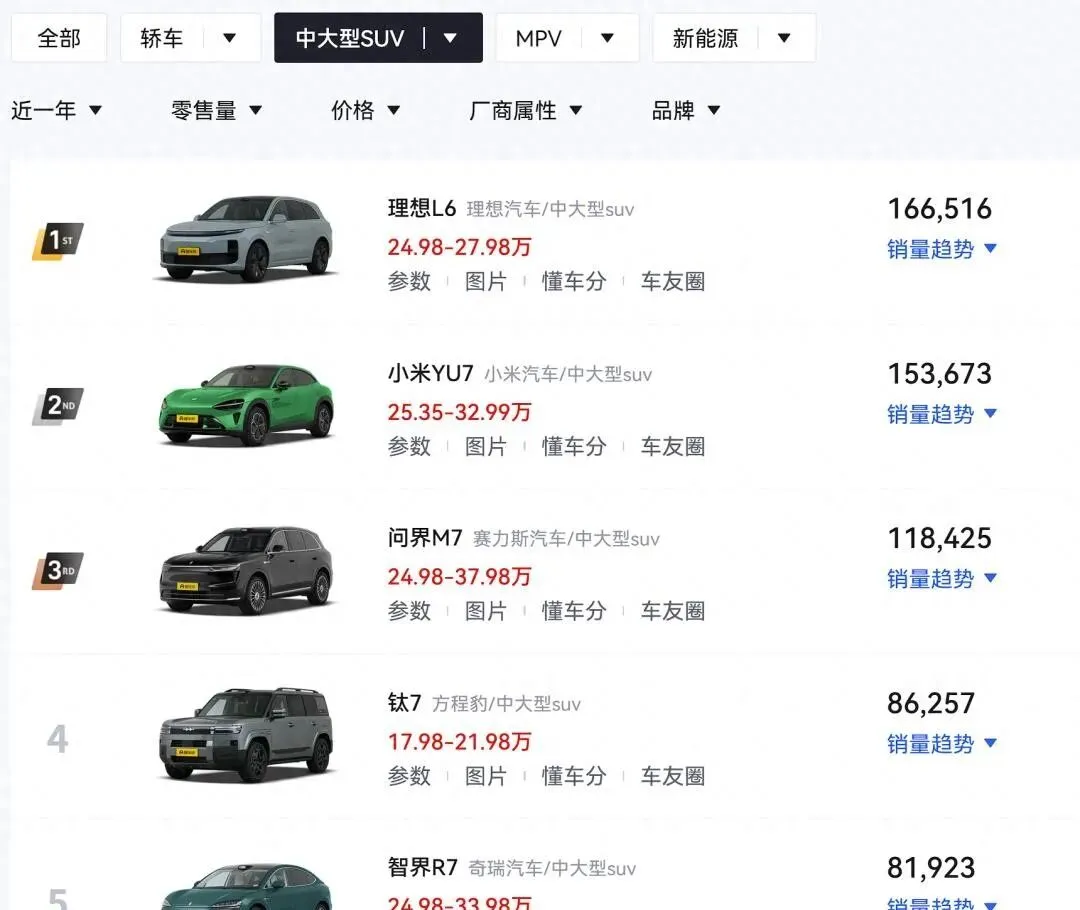Image resolution: width=1080 pixels, height=910 pixels.
Task: Click 方程豹/中大型suv label
Action: tap(506, 704)
